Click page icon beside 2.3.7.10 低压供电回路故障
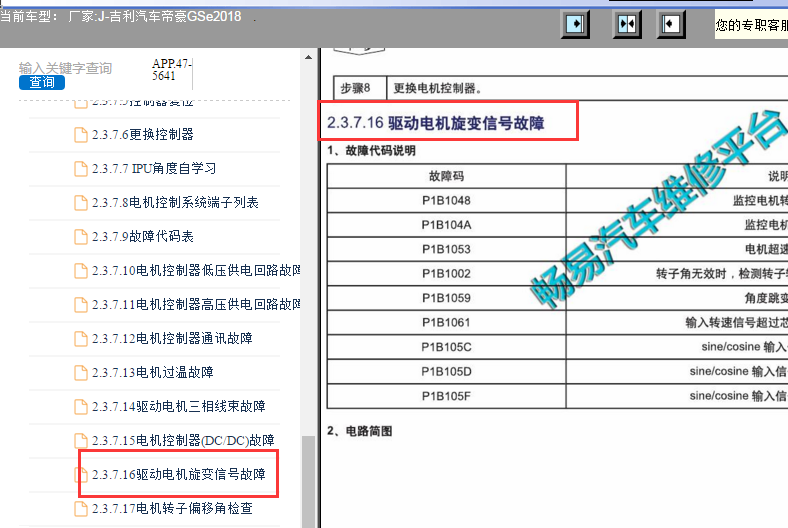Screen dimensions: 788x528 click(81, 271)
